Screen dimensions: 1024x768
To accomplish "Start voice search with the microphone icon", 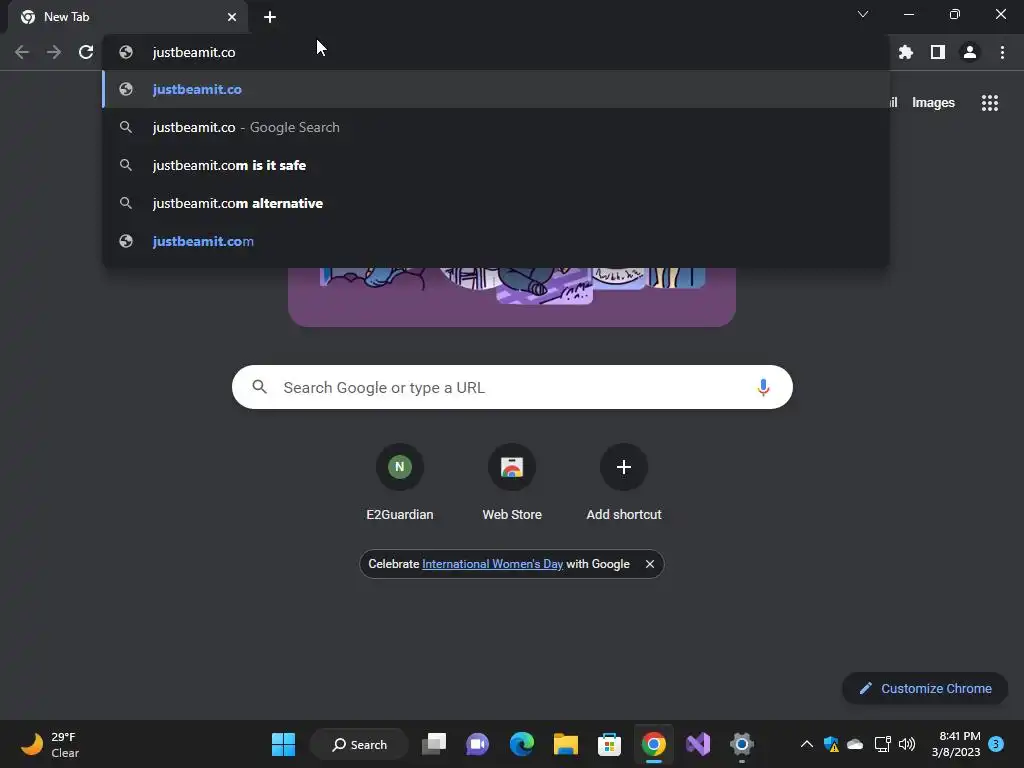I will (763, 387).
